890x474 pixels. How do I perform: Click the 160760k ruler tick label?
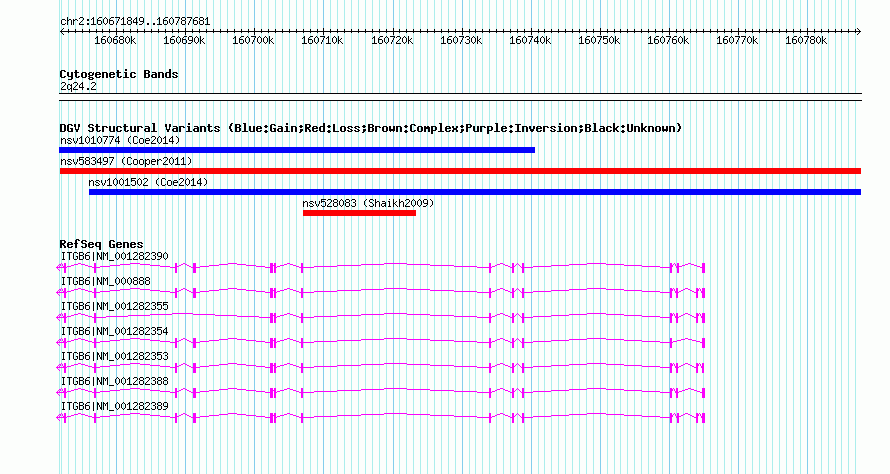669,41
